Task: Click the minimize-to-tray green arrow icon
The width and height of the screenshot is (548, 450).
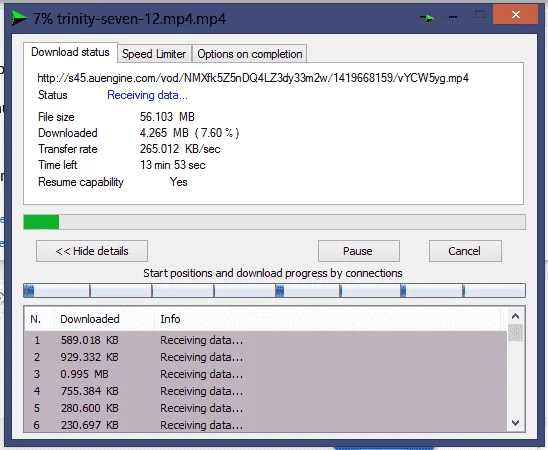Action: pyautogui.click(x=427, y=18)
